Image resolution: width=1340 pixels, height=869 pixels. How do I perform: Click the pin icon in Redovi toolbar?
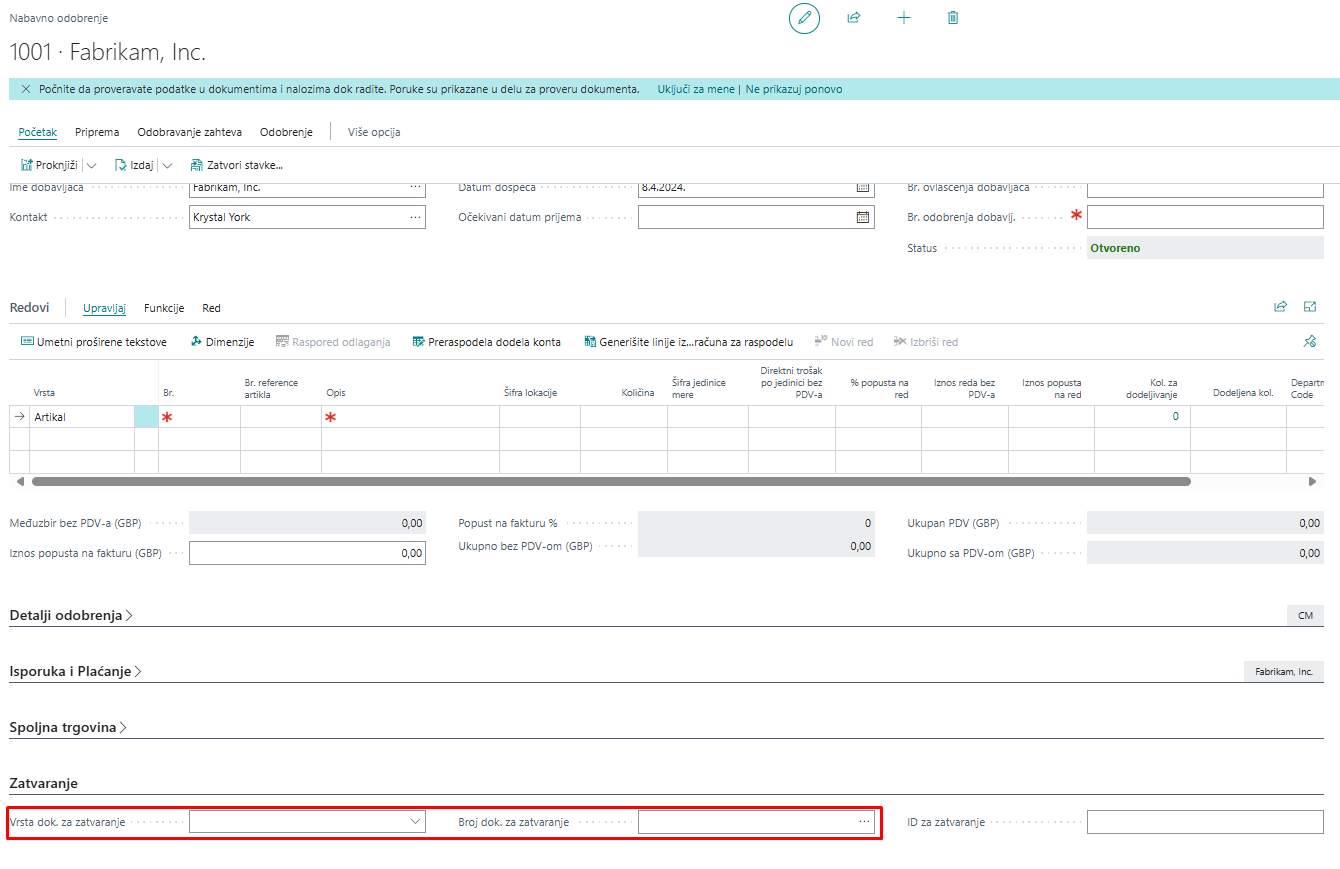tap(1310, 342)
